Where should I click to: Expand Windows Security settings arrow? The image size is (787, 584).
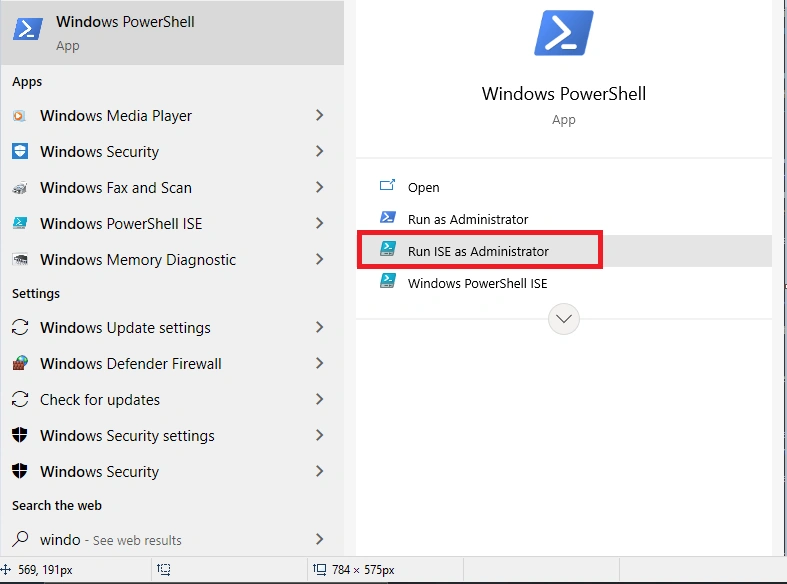coord(320,435)
